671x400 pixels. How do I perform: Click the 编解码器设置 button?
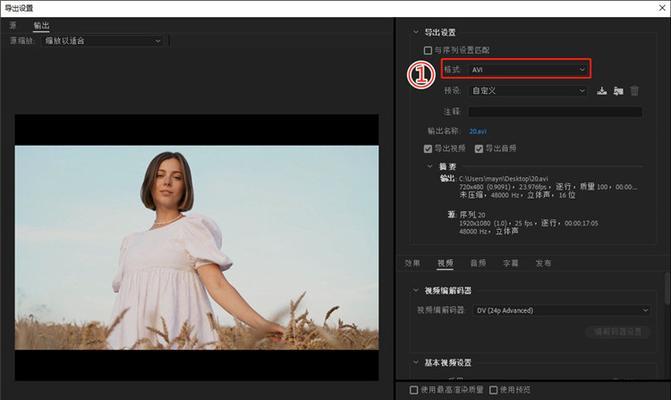[x=618, y=332]
